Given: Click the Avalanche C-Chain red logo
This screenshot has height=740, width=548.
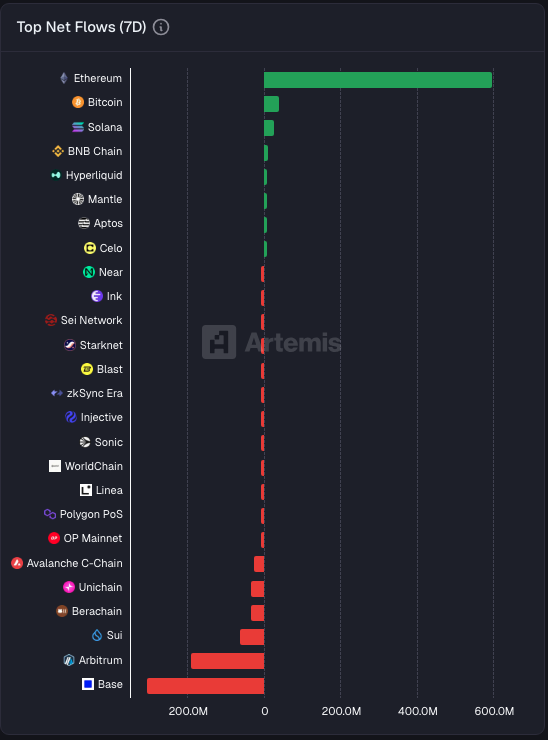Looking at the screenshot, I should click(x=17, y=563).
